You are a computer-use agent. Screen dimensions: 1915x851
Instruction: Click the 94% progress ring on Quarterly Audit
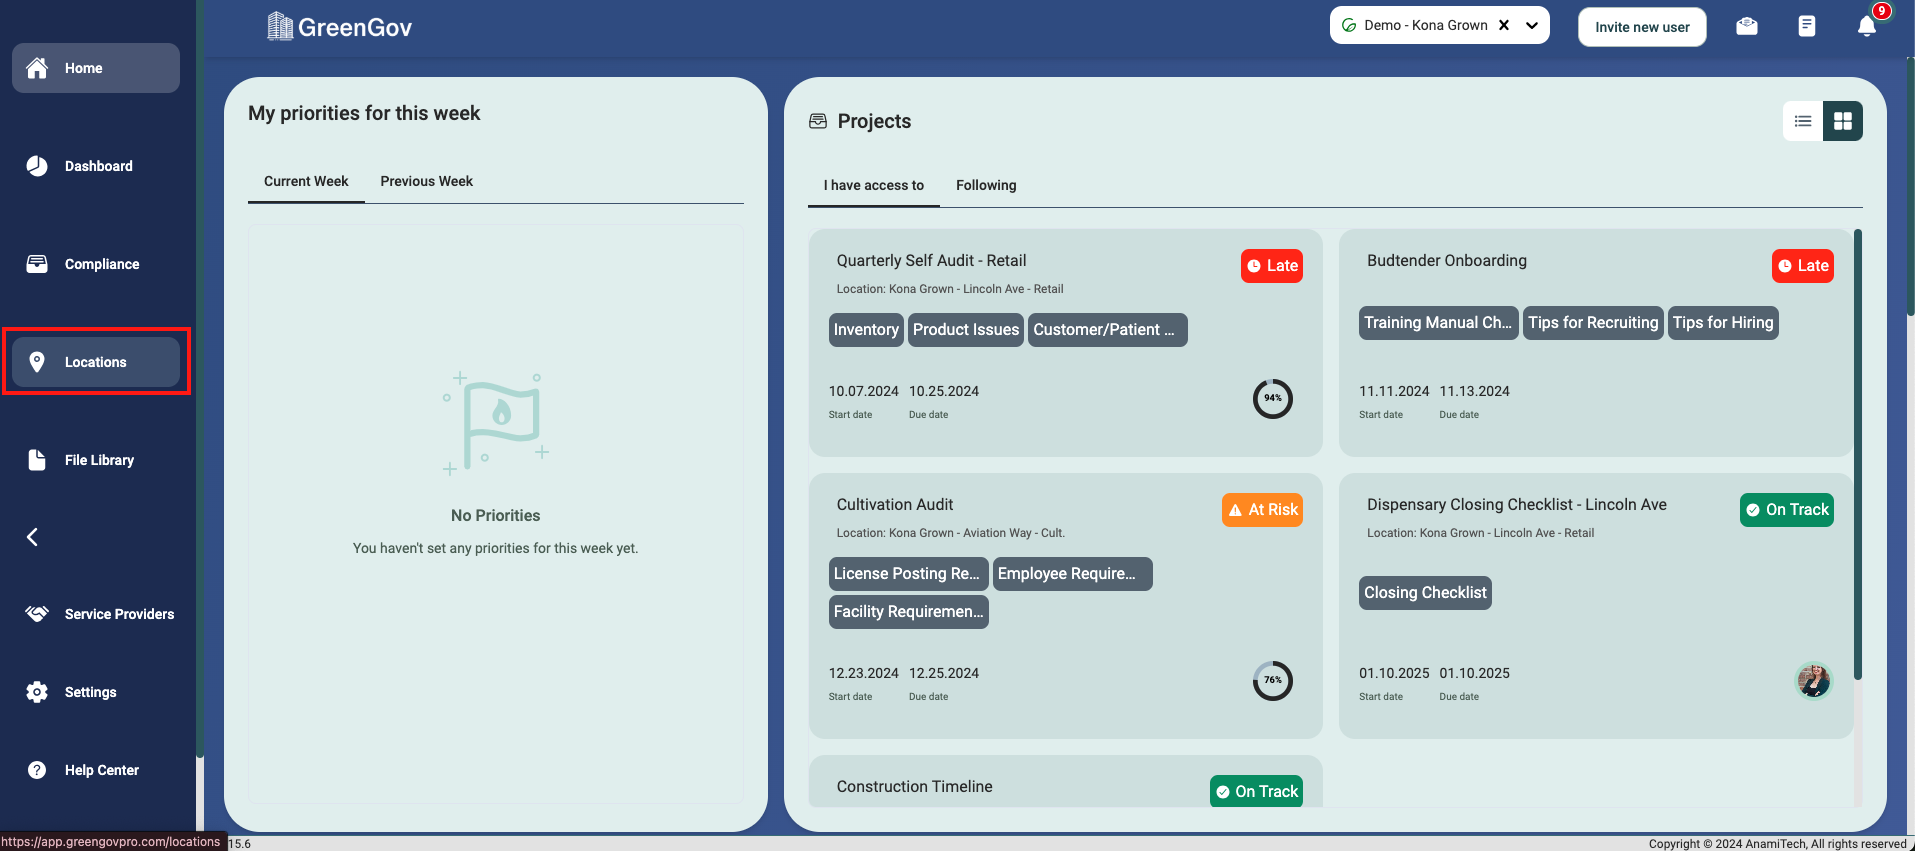1272,398
